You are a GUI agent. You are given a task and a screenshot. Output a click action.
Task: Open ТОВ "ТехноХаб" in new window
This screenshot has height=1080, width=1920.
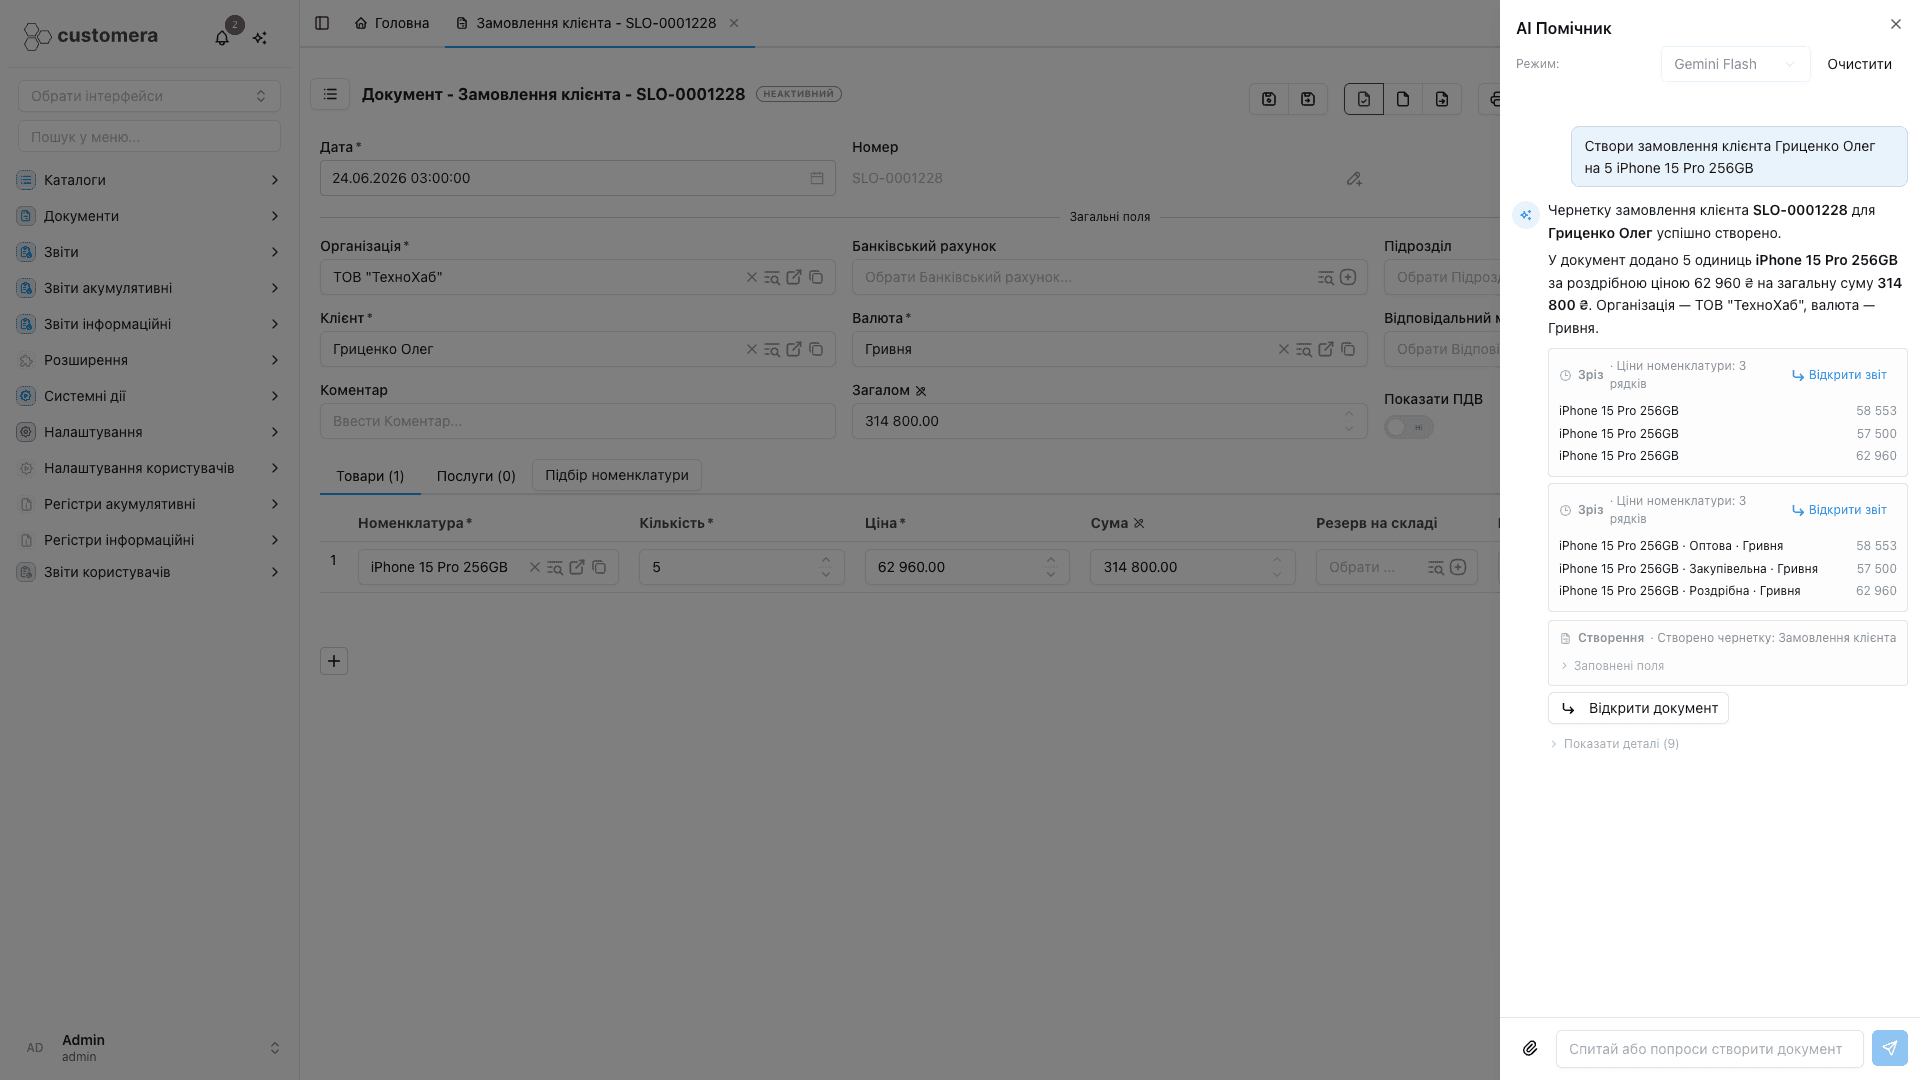(x=794, y=277)
